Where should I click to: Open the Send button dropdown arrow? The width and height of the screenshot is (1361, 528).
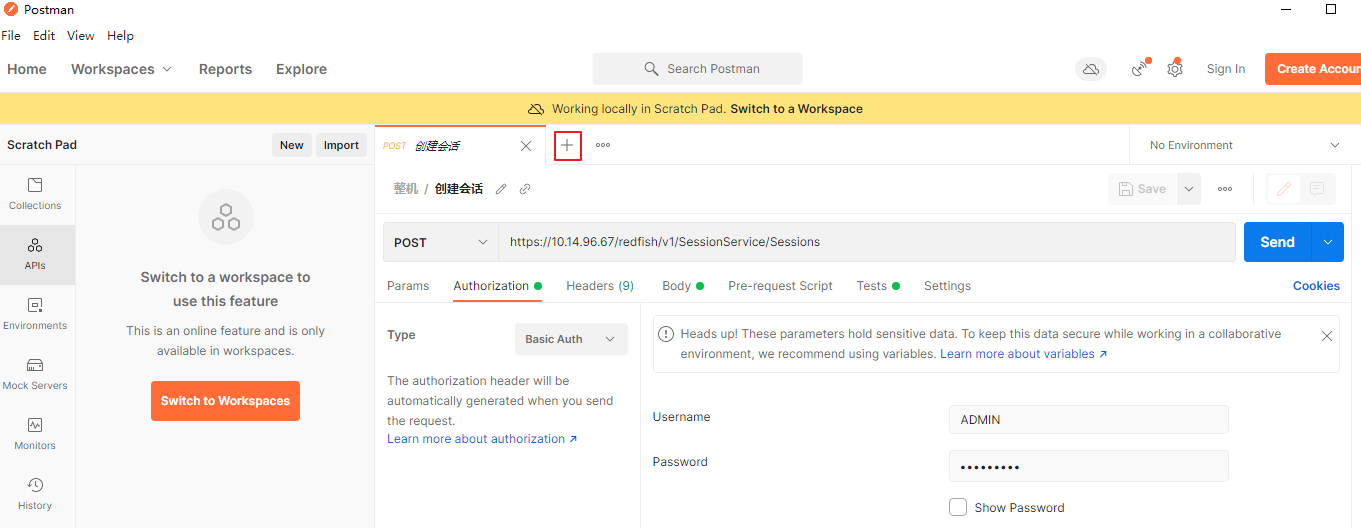pos(1327,242)
